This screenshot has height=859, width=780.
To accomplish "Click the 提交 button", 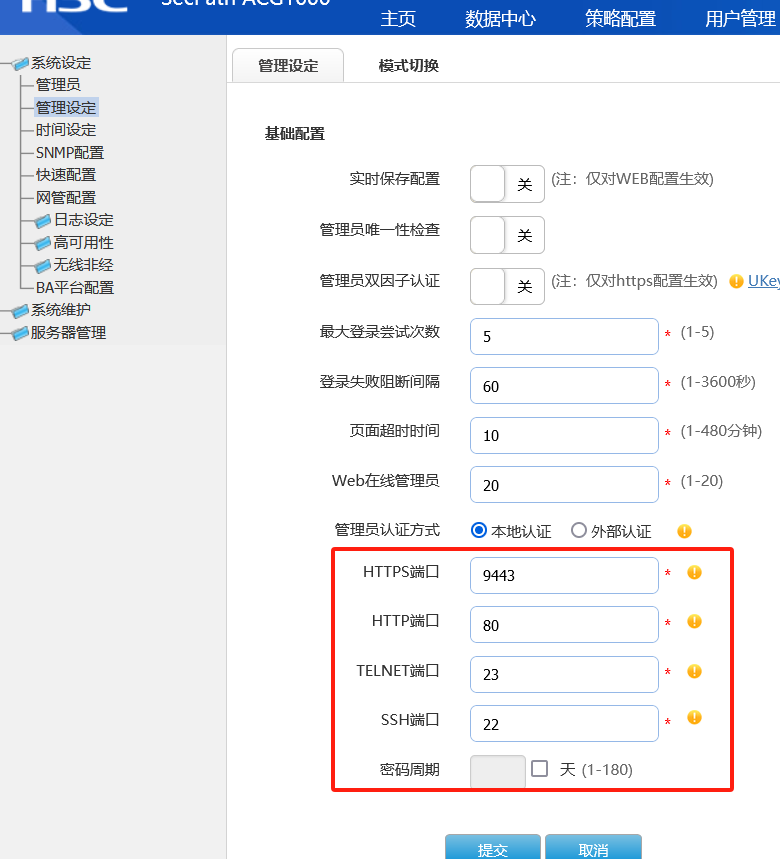I will click(x=493, y=849).
